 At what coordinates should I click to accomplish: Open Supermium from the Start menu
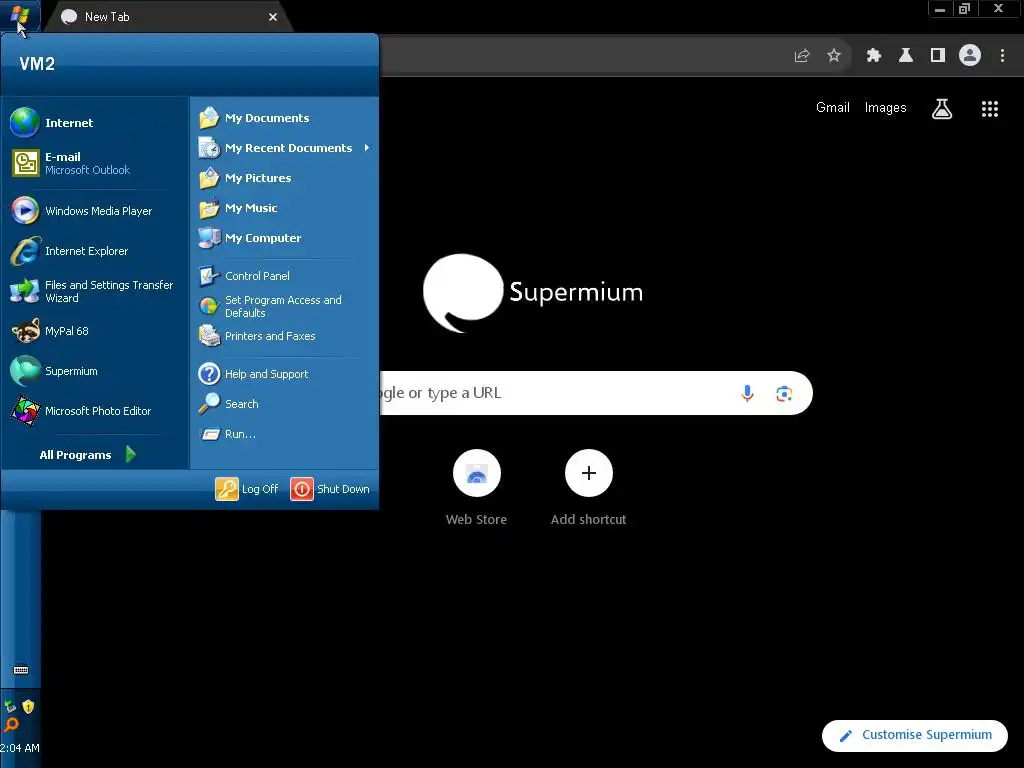[x=95, y=371]
